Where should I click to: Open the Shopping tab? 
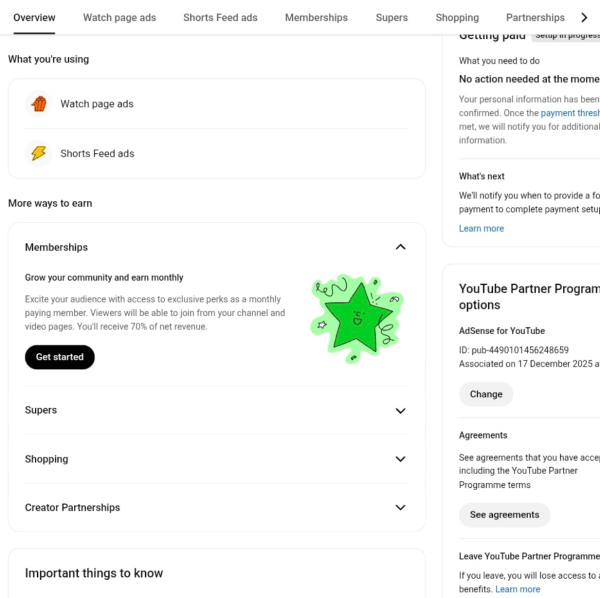[x=457, y=18]
